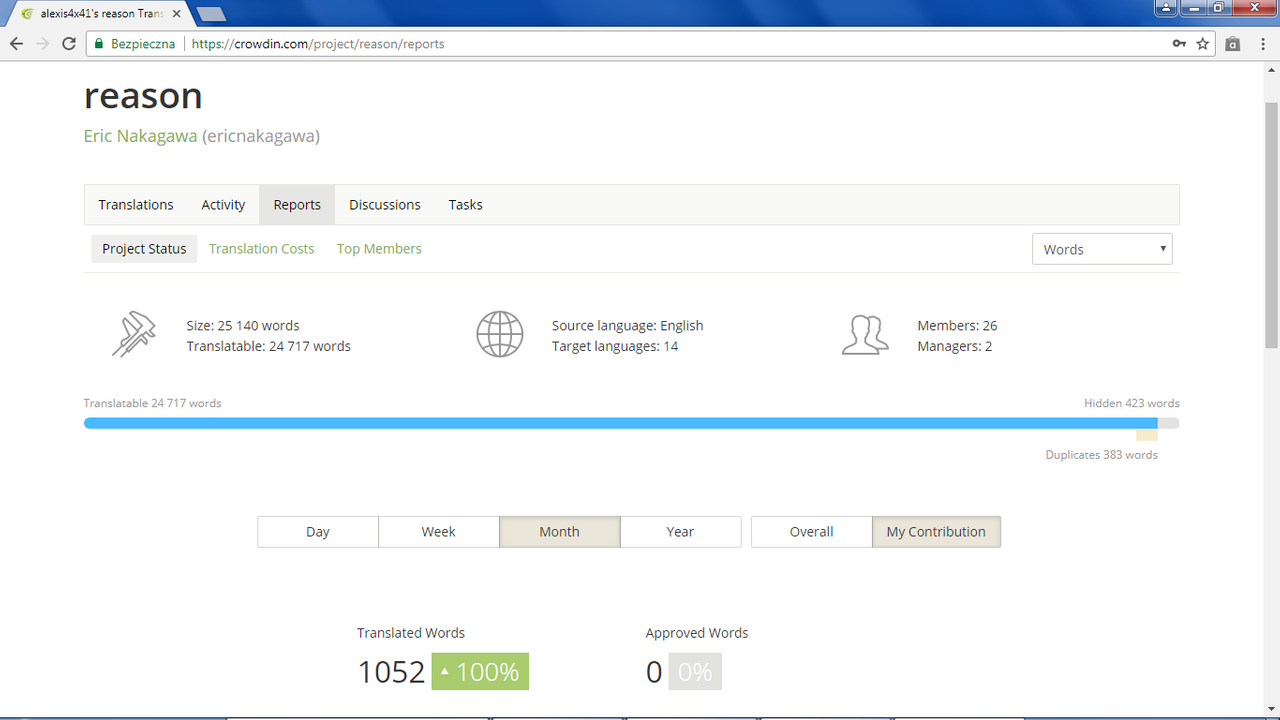1280x720 pixels.
Task: Click the green 100% change badge
Action: [480, 672]
